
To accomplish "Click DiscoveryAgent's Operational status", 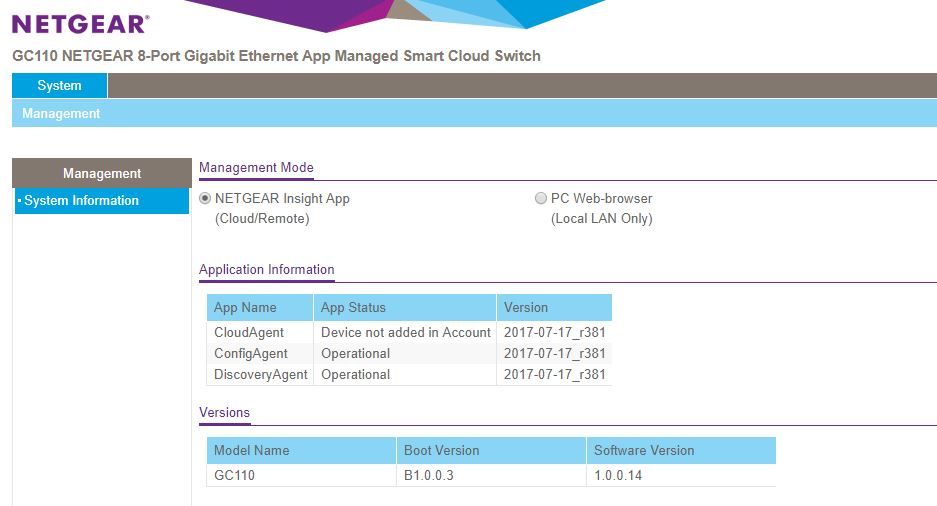I will point(356,375).
